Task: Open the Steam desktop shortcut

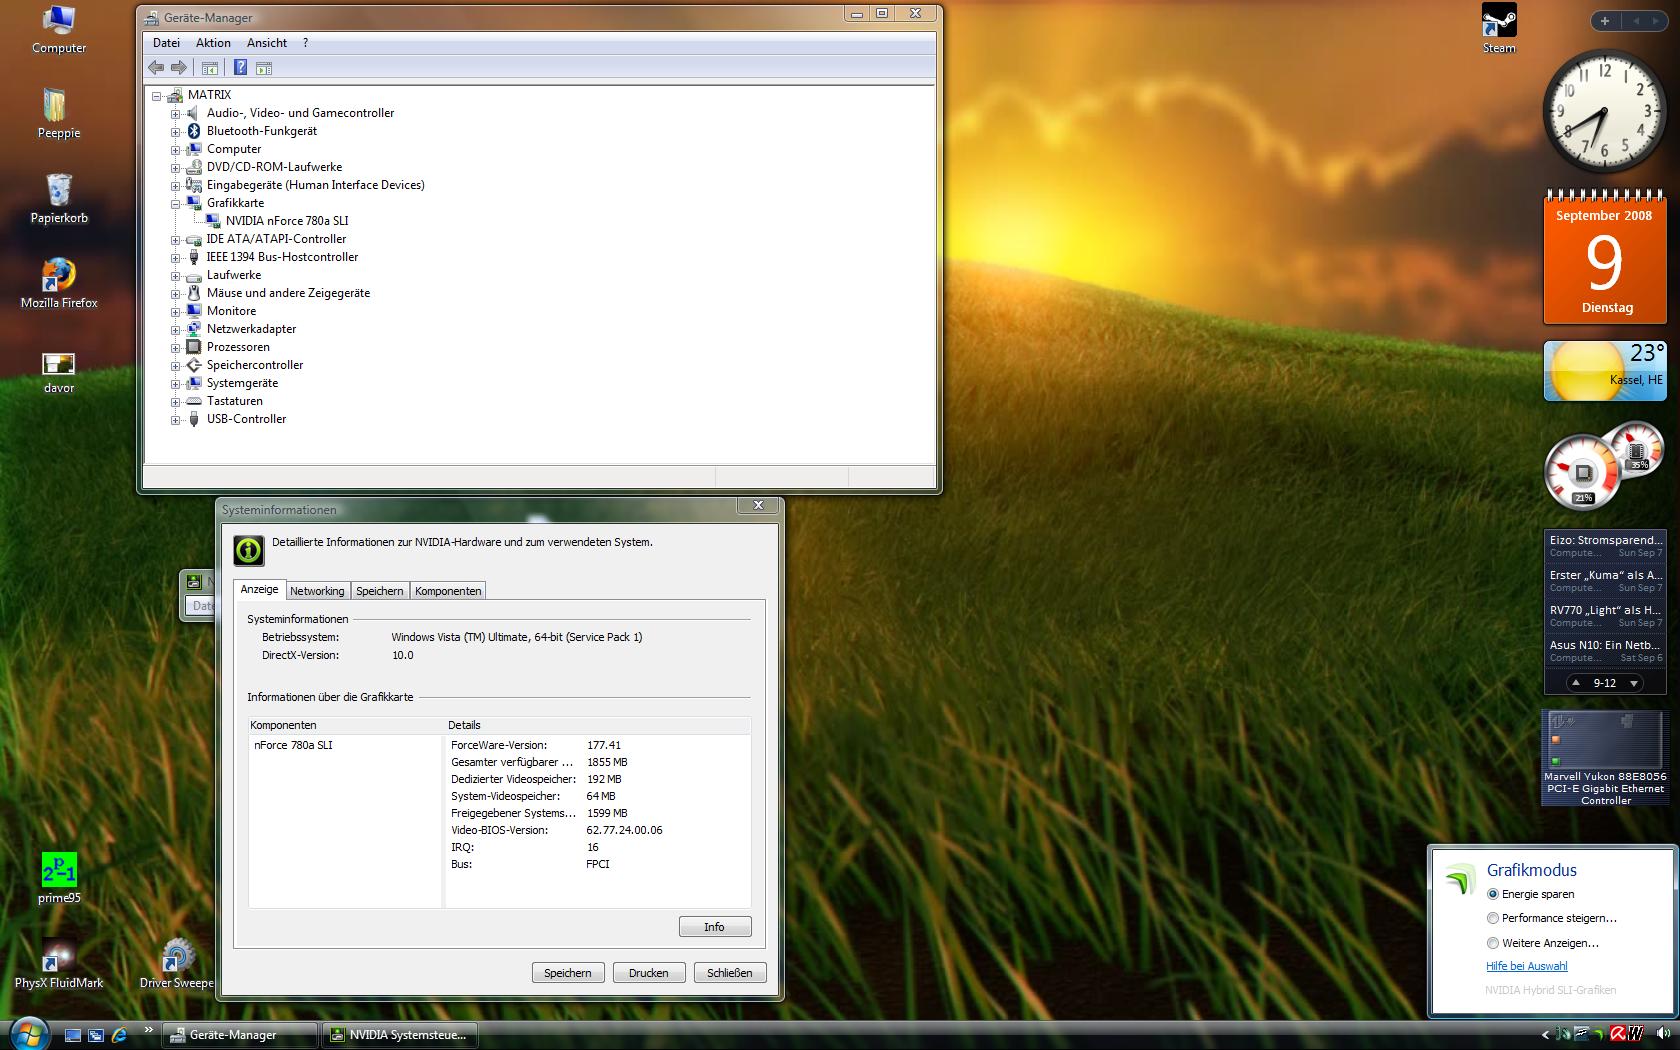Action: tap(1499, 29)
